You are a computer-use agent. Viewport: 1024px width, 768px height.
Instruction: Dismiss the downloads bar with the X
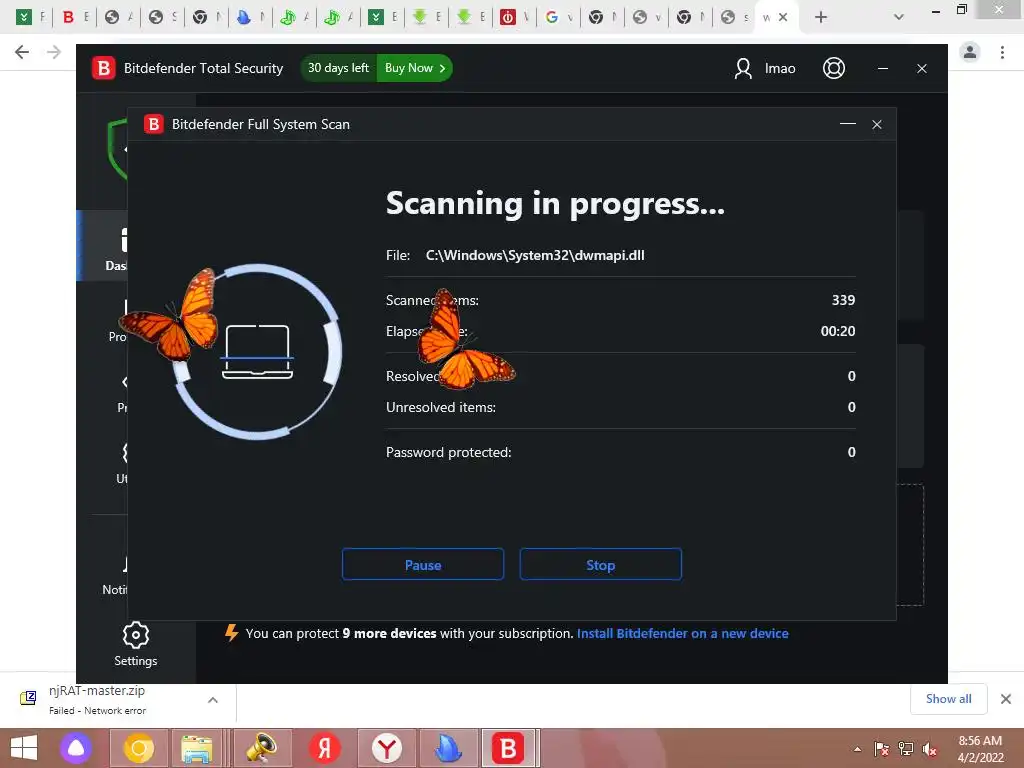click(1006, 699)
